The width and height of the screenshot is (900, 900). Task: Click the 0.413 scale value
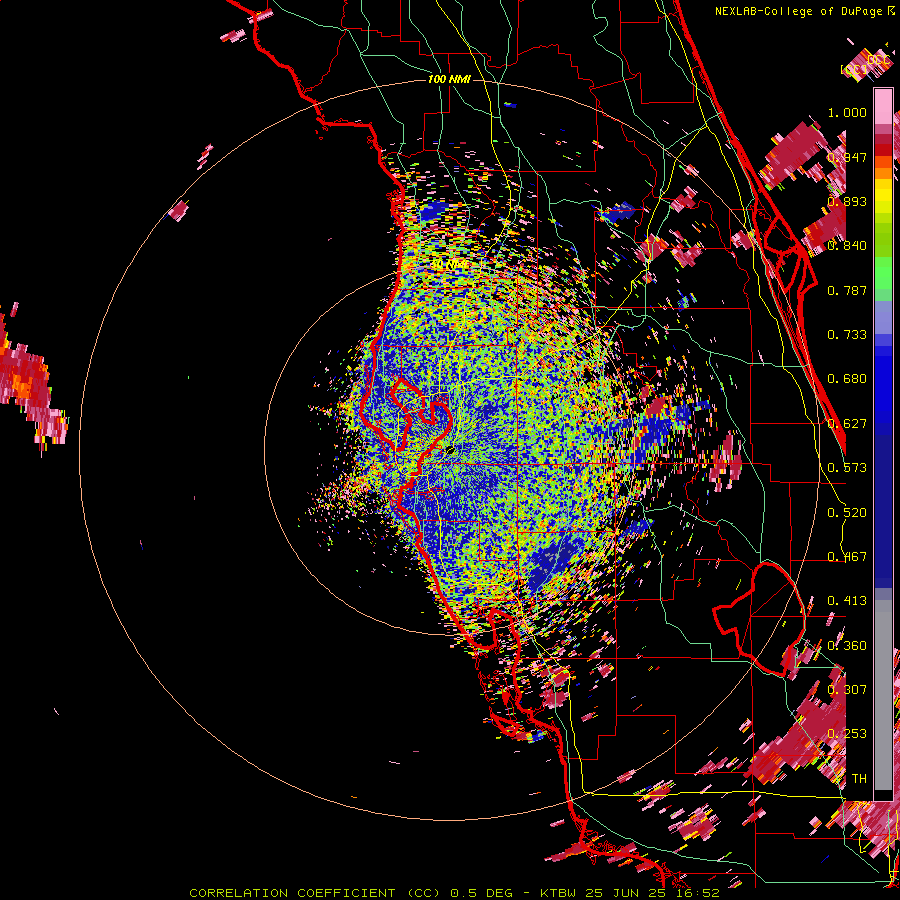pos(847,601)
